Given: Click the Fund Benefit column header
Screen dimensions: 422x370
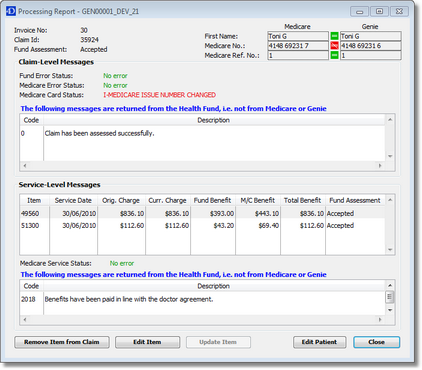Looking at the screenshot, I should click(x=213, y=200).
